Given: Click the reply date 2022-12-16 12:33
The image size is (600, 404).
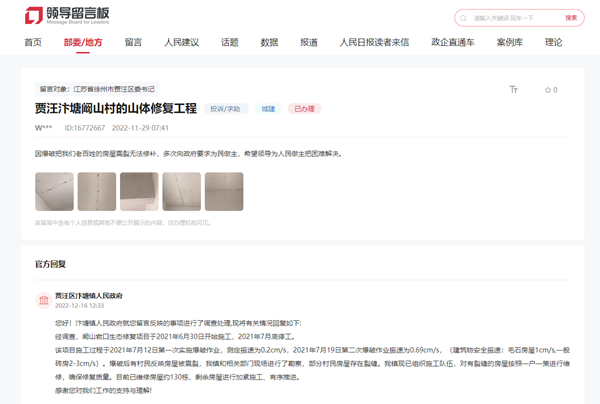Looking at the screenshot, I should click(x=80, y=305).
